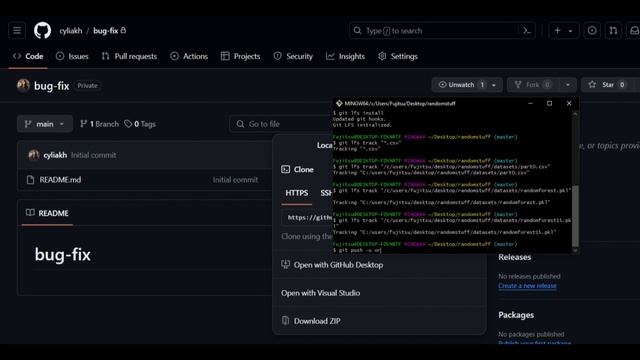Click the zip file icon beside Download ZIP
This screenshot has height=360, width=640.
285,321
